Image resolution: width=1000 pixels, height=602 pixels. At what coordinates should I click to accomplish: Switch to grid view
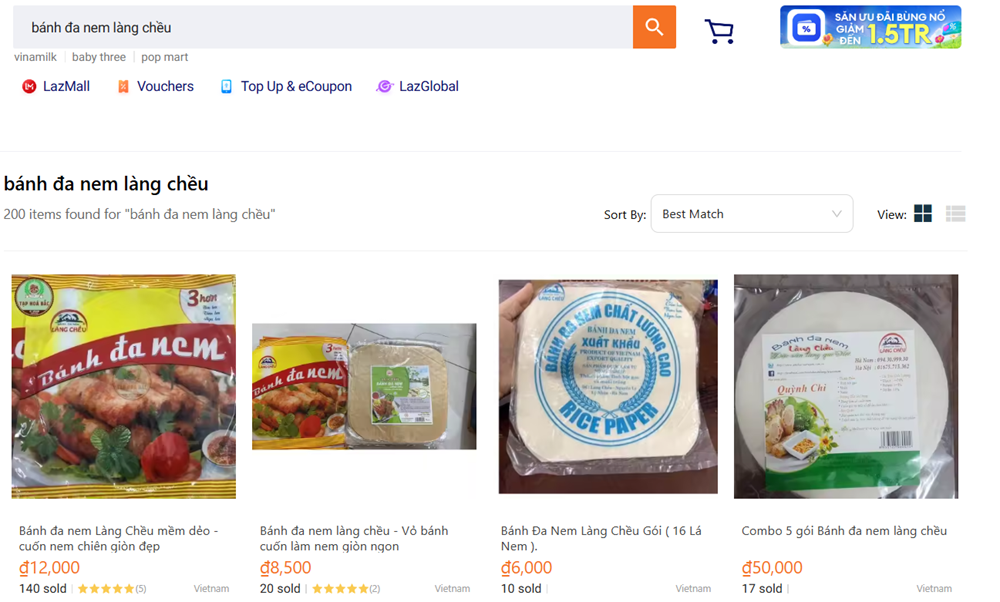coord(923,214)
